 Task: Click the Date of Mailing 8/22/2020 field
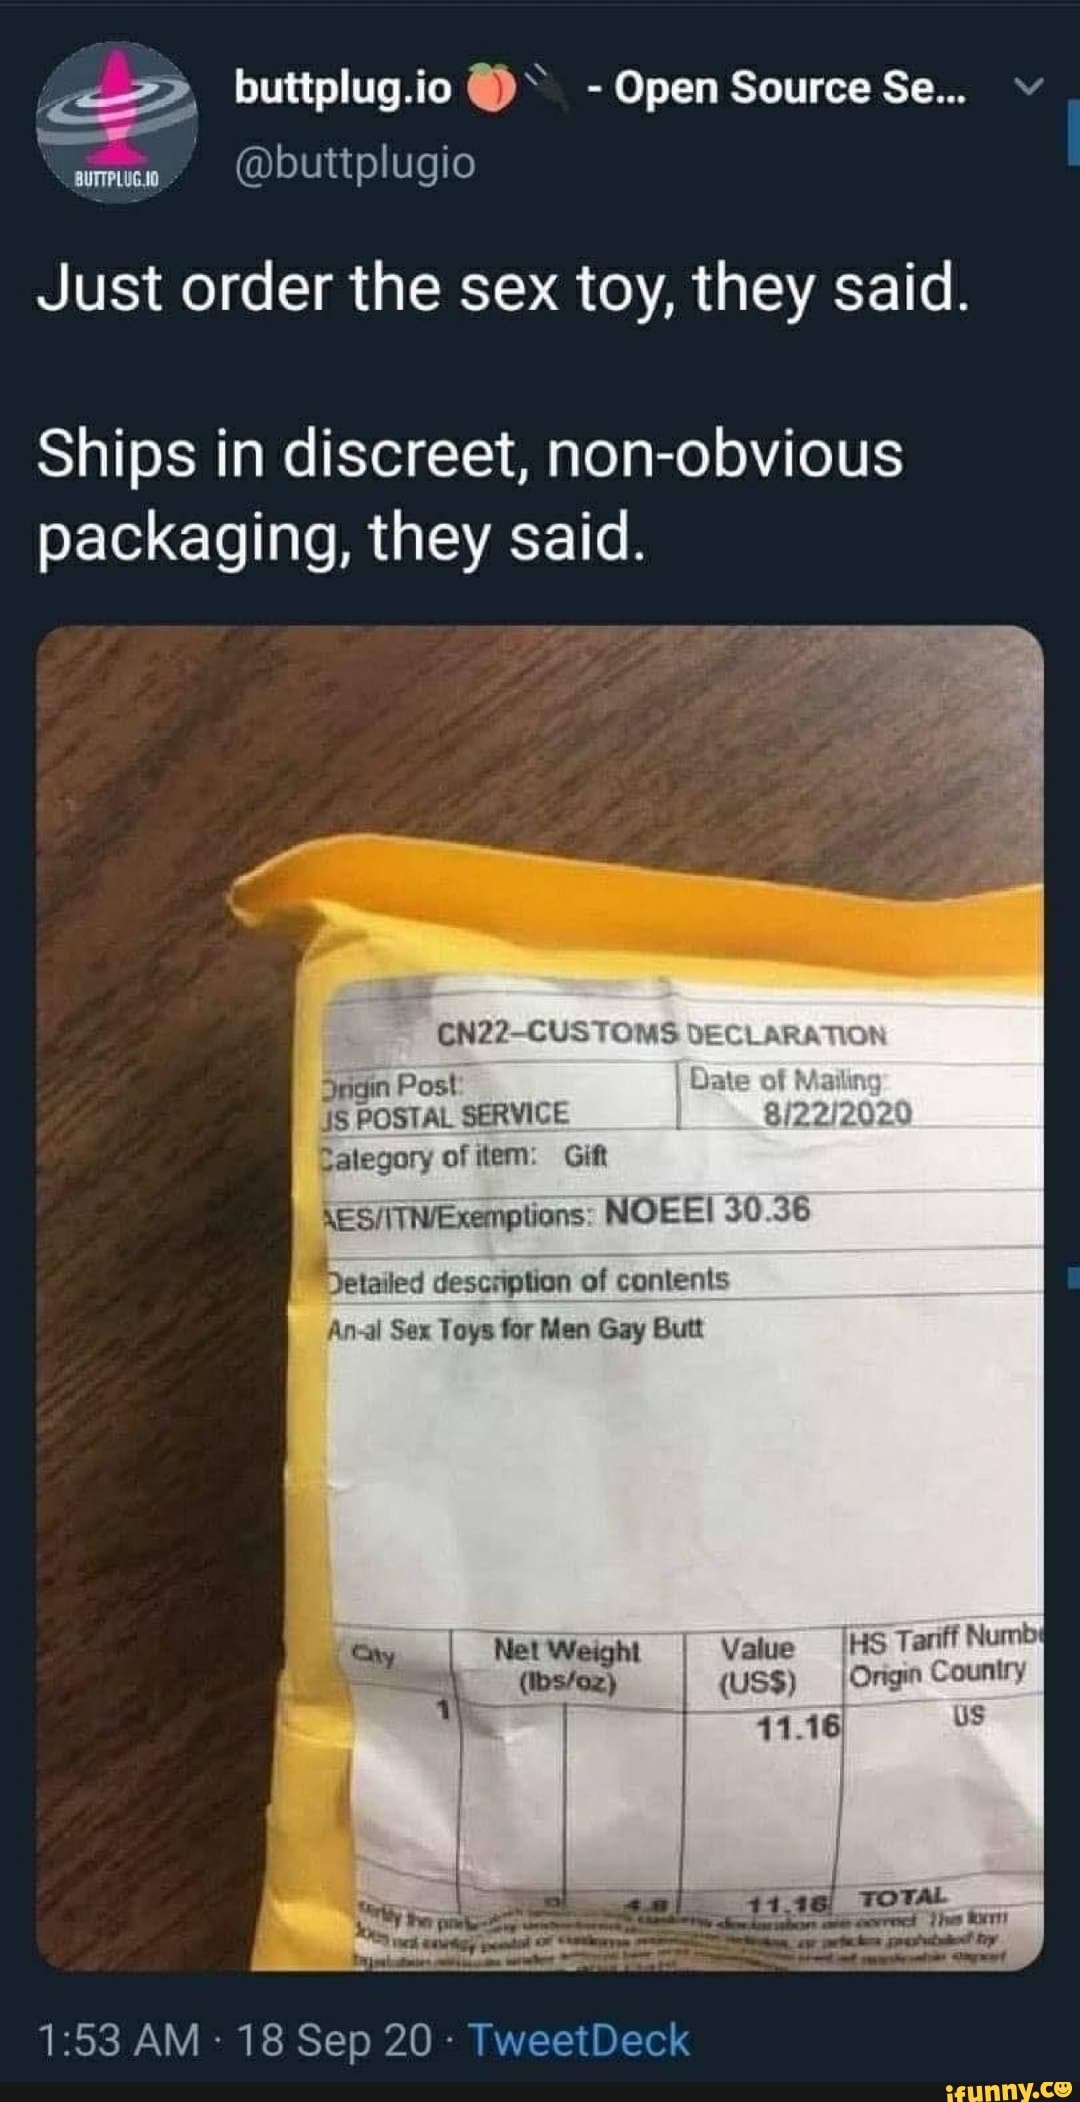802,1096
